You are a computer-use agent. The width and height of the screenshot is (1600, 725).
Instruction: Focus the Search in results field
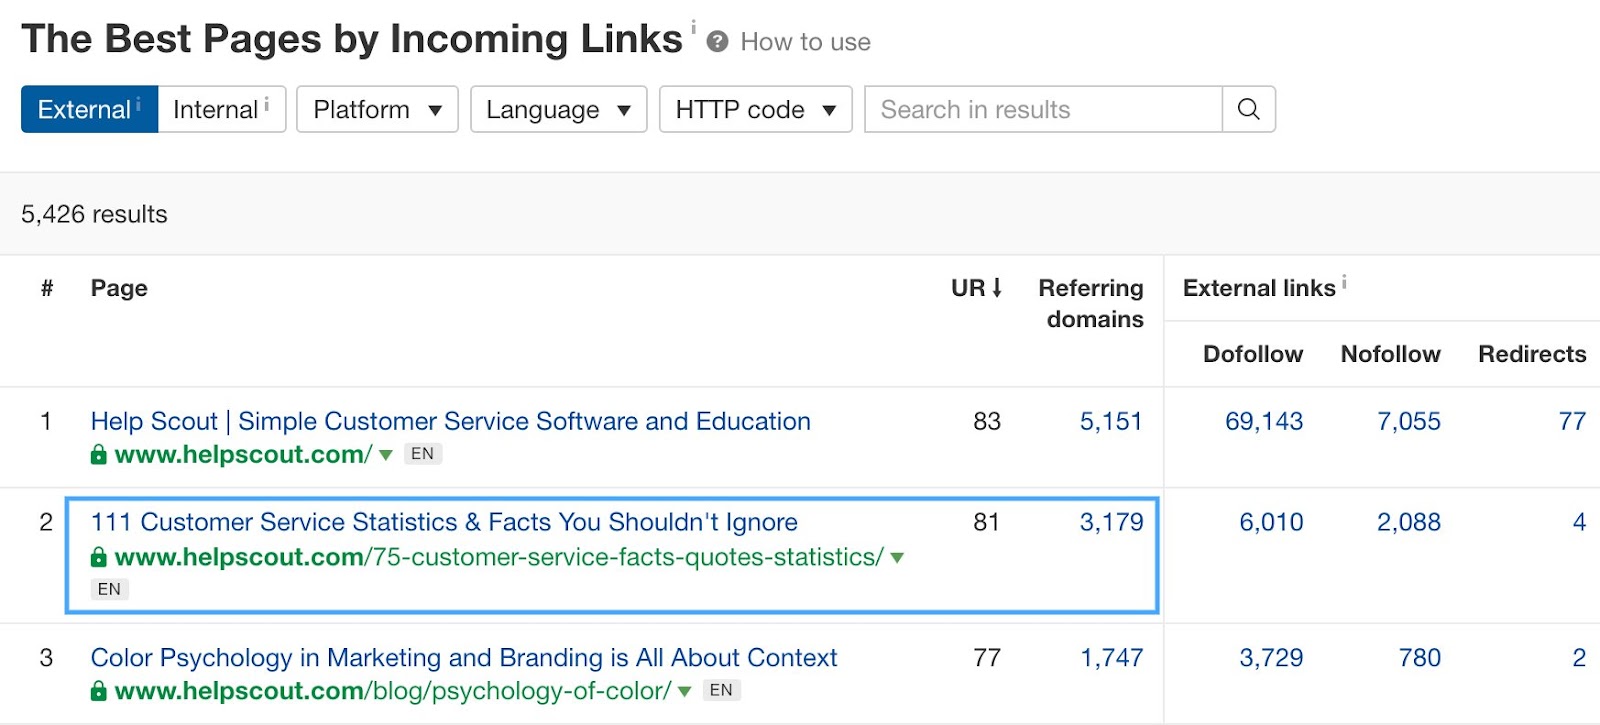tap(1043, 109)
